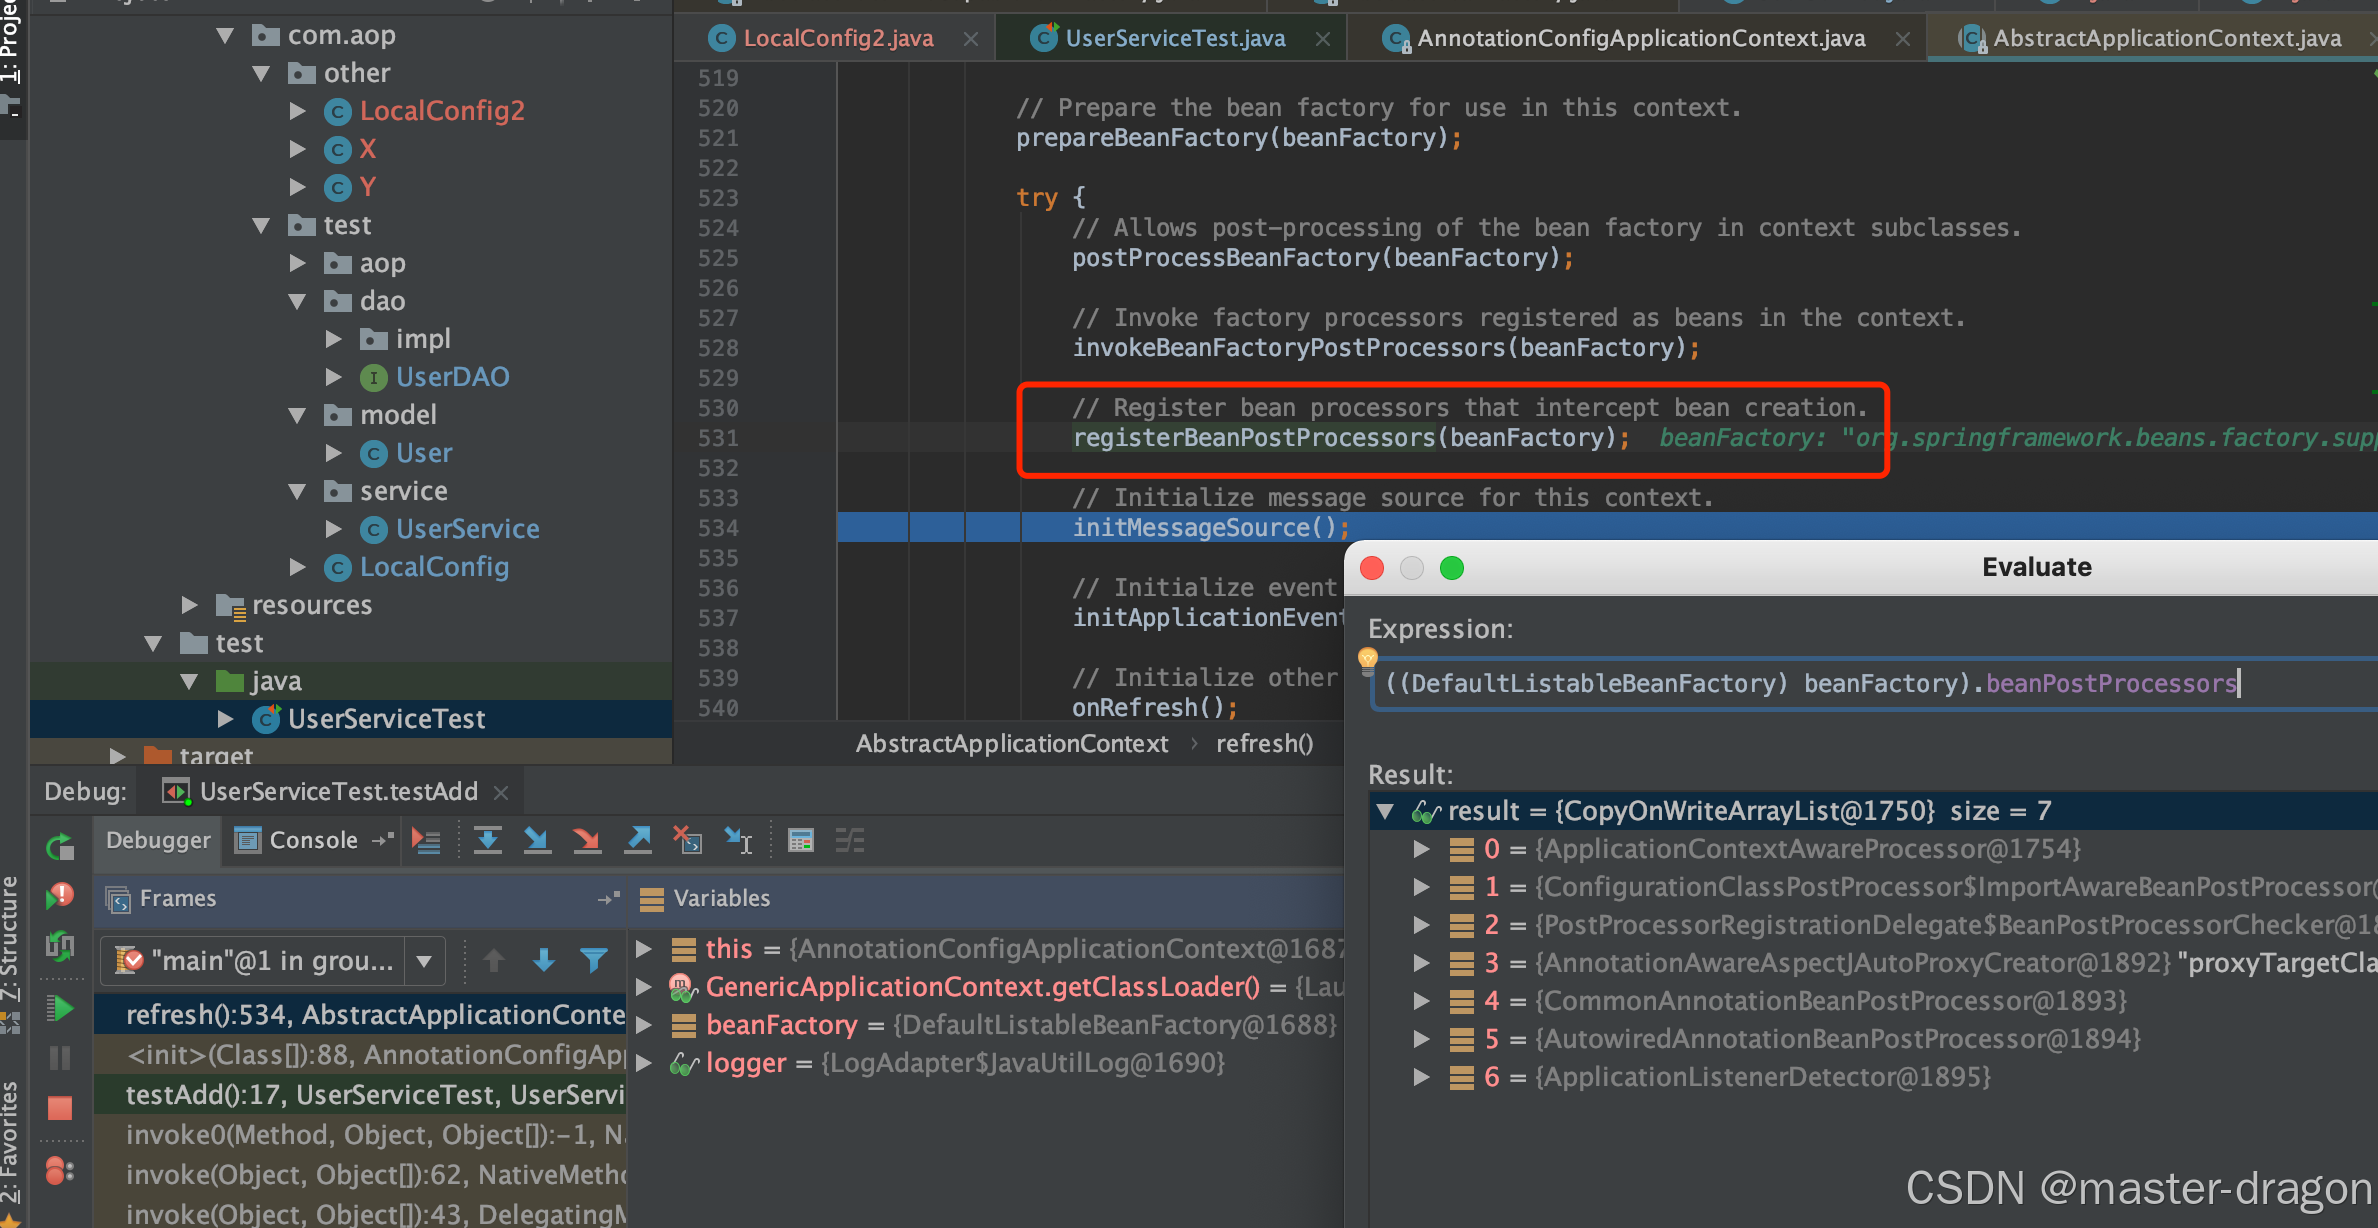Click the Force Step Into icon
Image resolution: width=2378 pixels, height=1228 pixels.
point(587,840)
